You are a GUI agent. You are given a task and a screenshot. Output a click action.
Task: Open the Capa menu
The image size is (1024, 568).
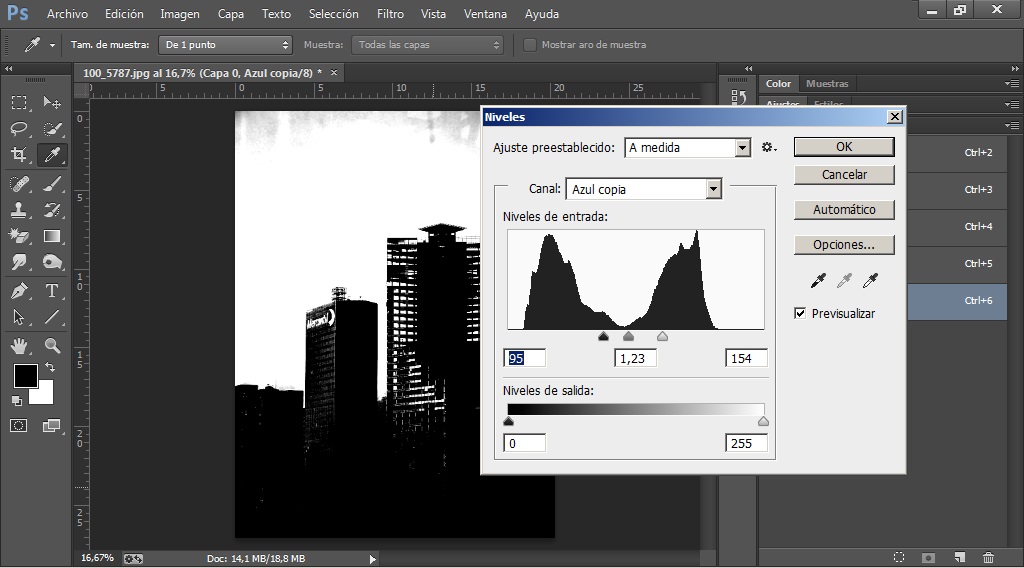231,14
